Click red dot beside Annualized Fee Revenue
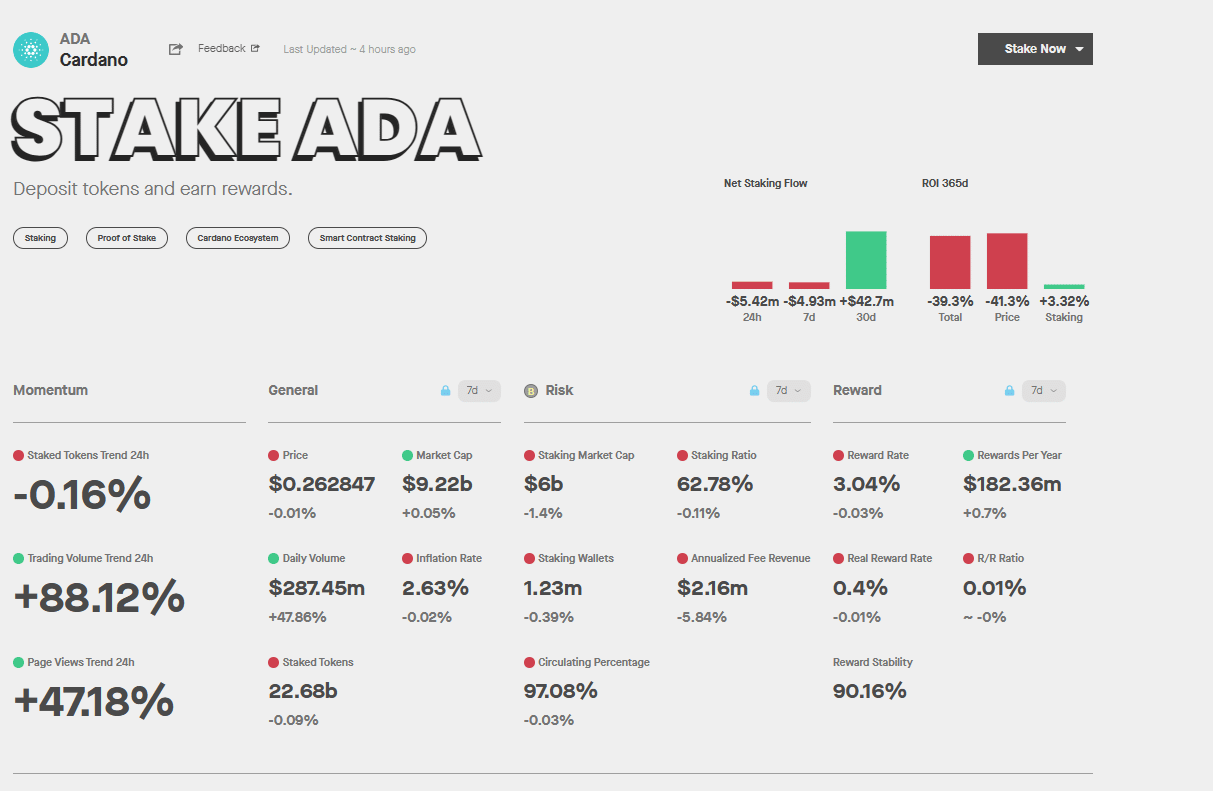1213x791 pixels. pyautogui.click(x=682, y=559)
